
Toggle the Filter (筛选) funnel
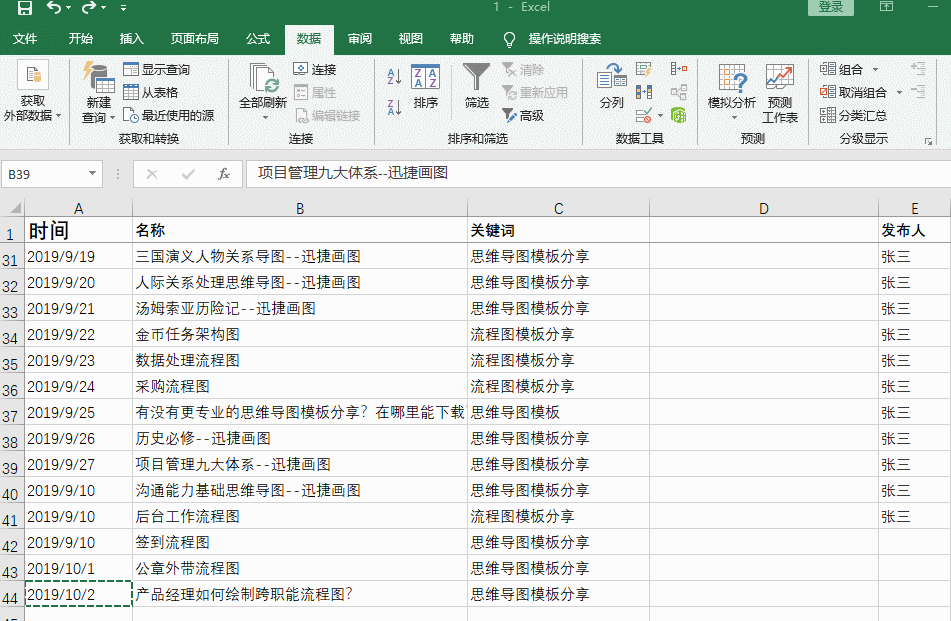click(477, 86)
